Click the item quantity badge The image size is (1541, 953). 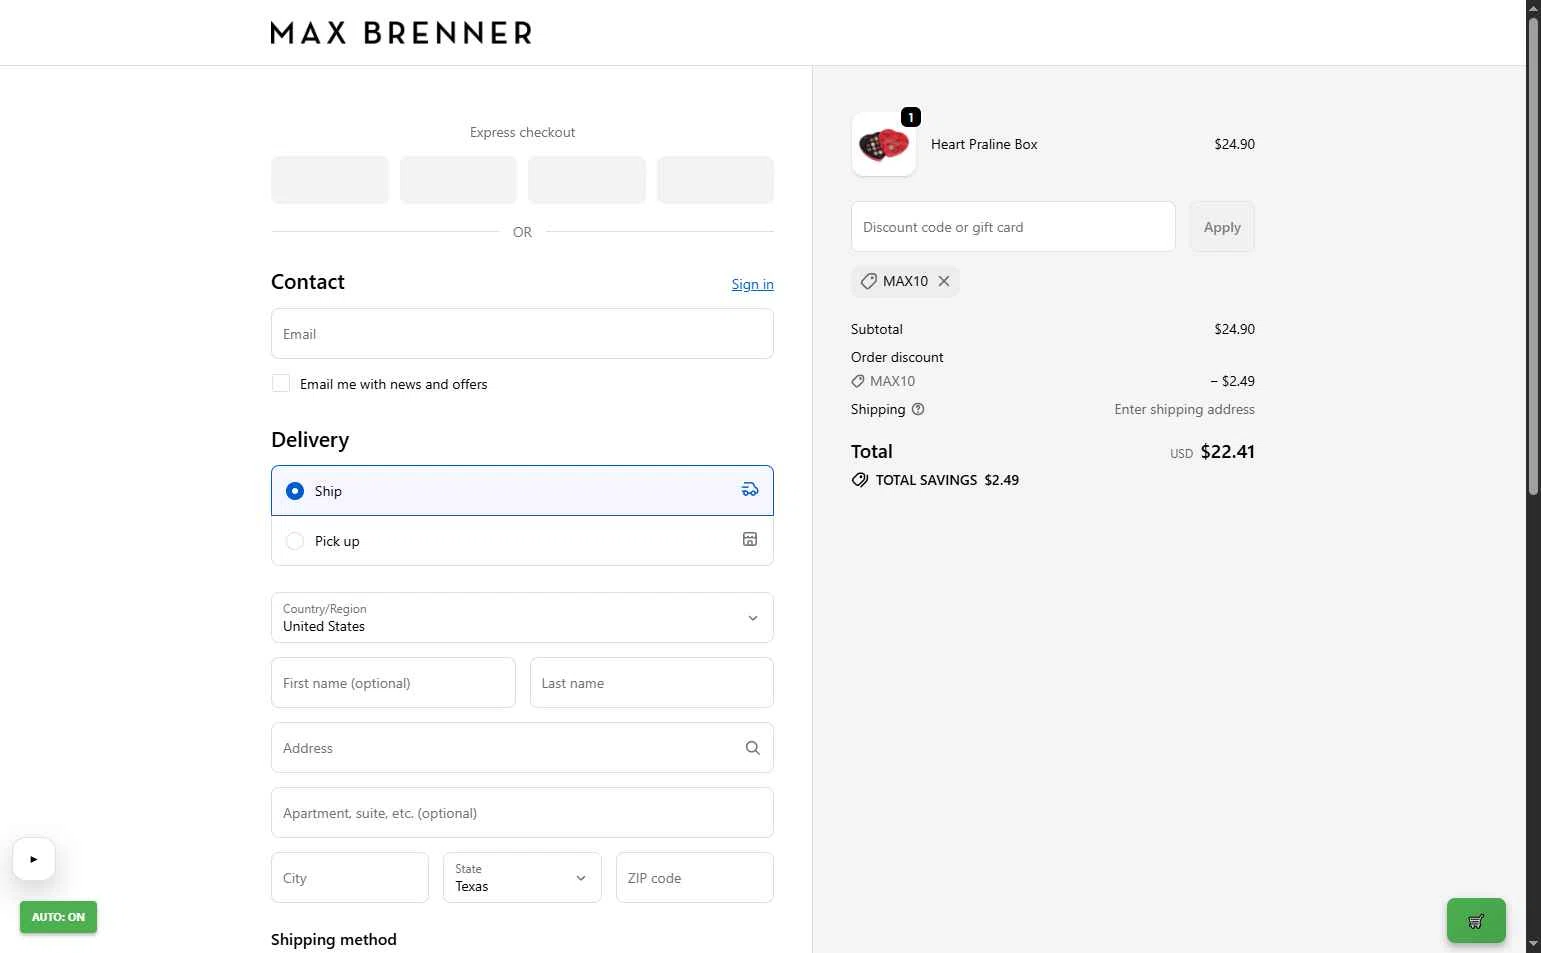(x=911, y=117)
